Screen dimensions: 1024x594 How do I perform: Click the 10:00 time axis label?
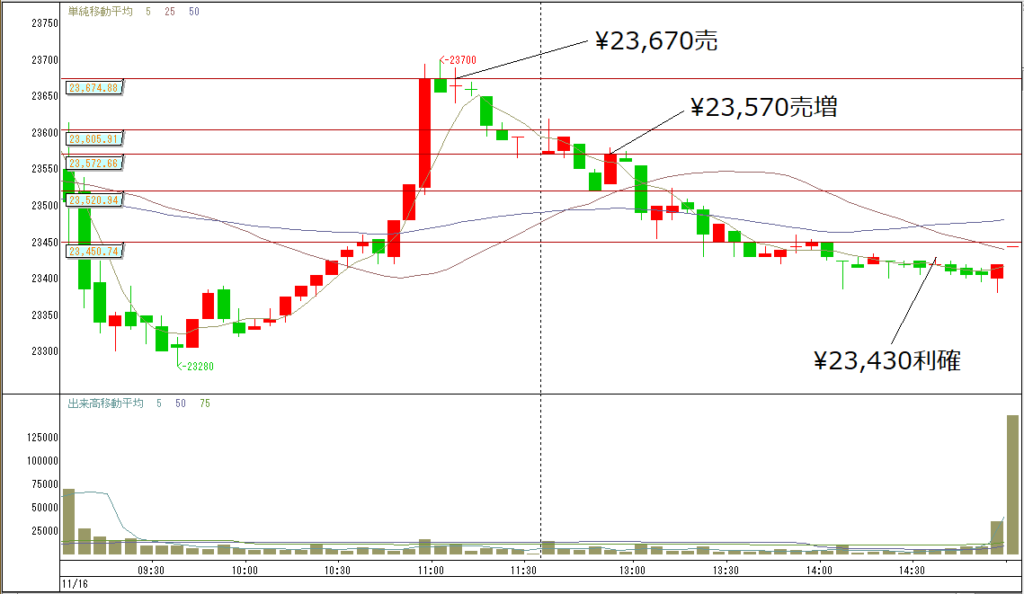pos(245,571)
